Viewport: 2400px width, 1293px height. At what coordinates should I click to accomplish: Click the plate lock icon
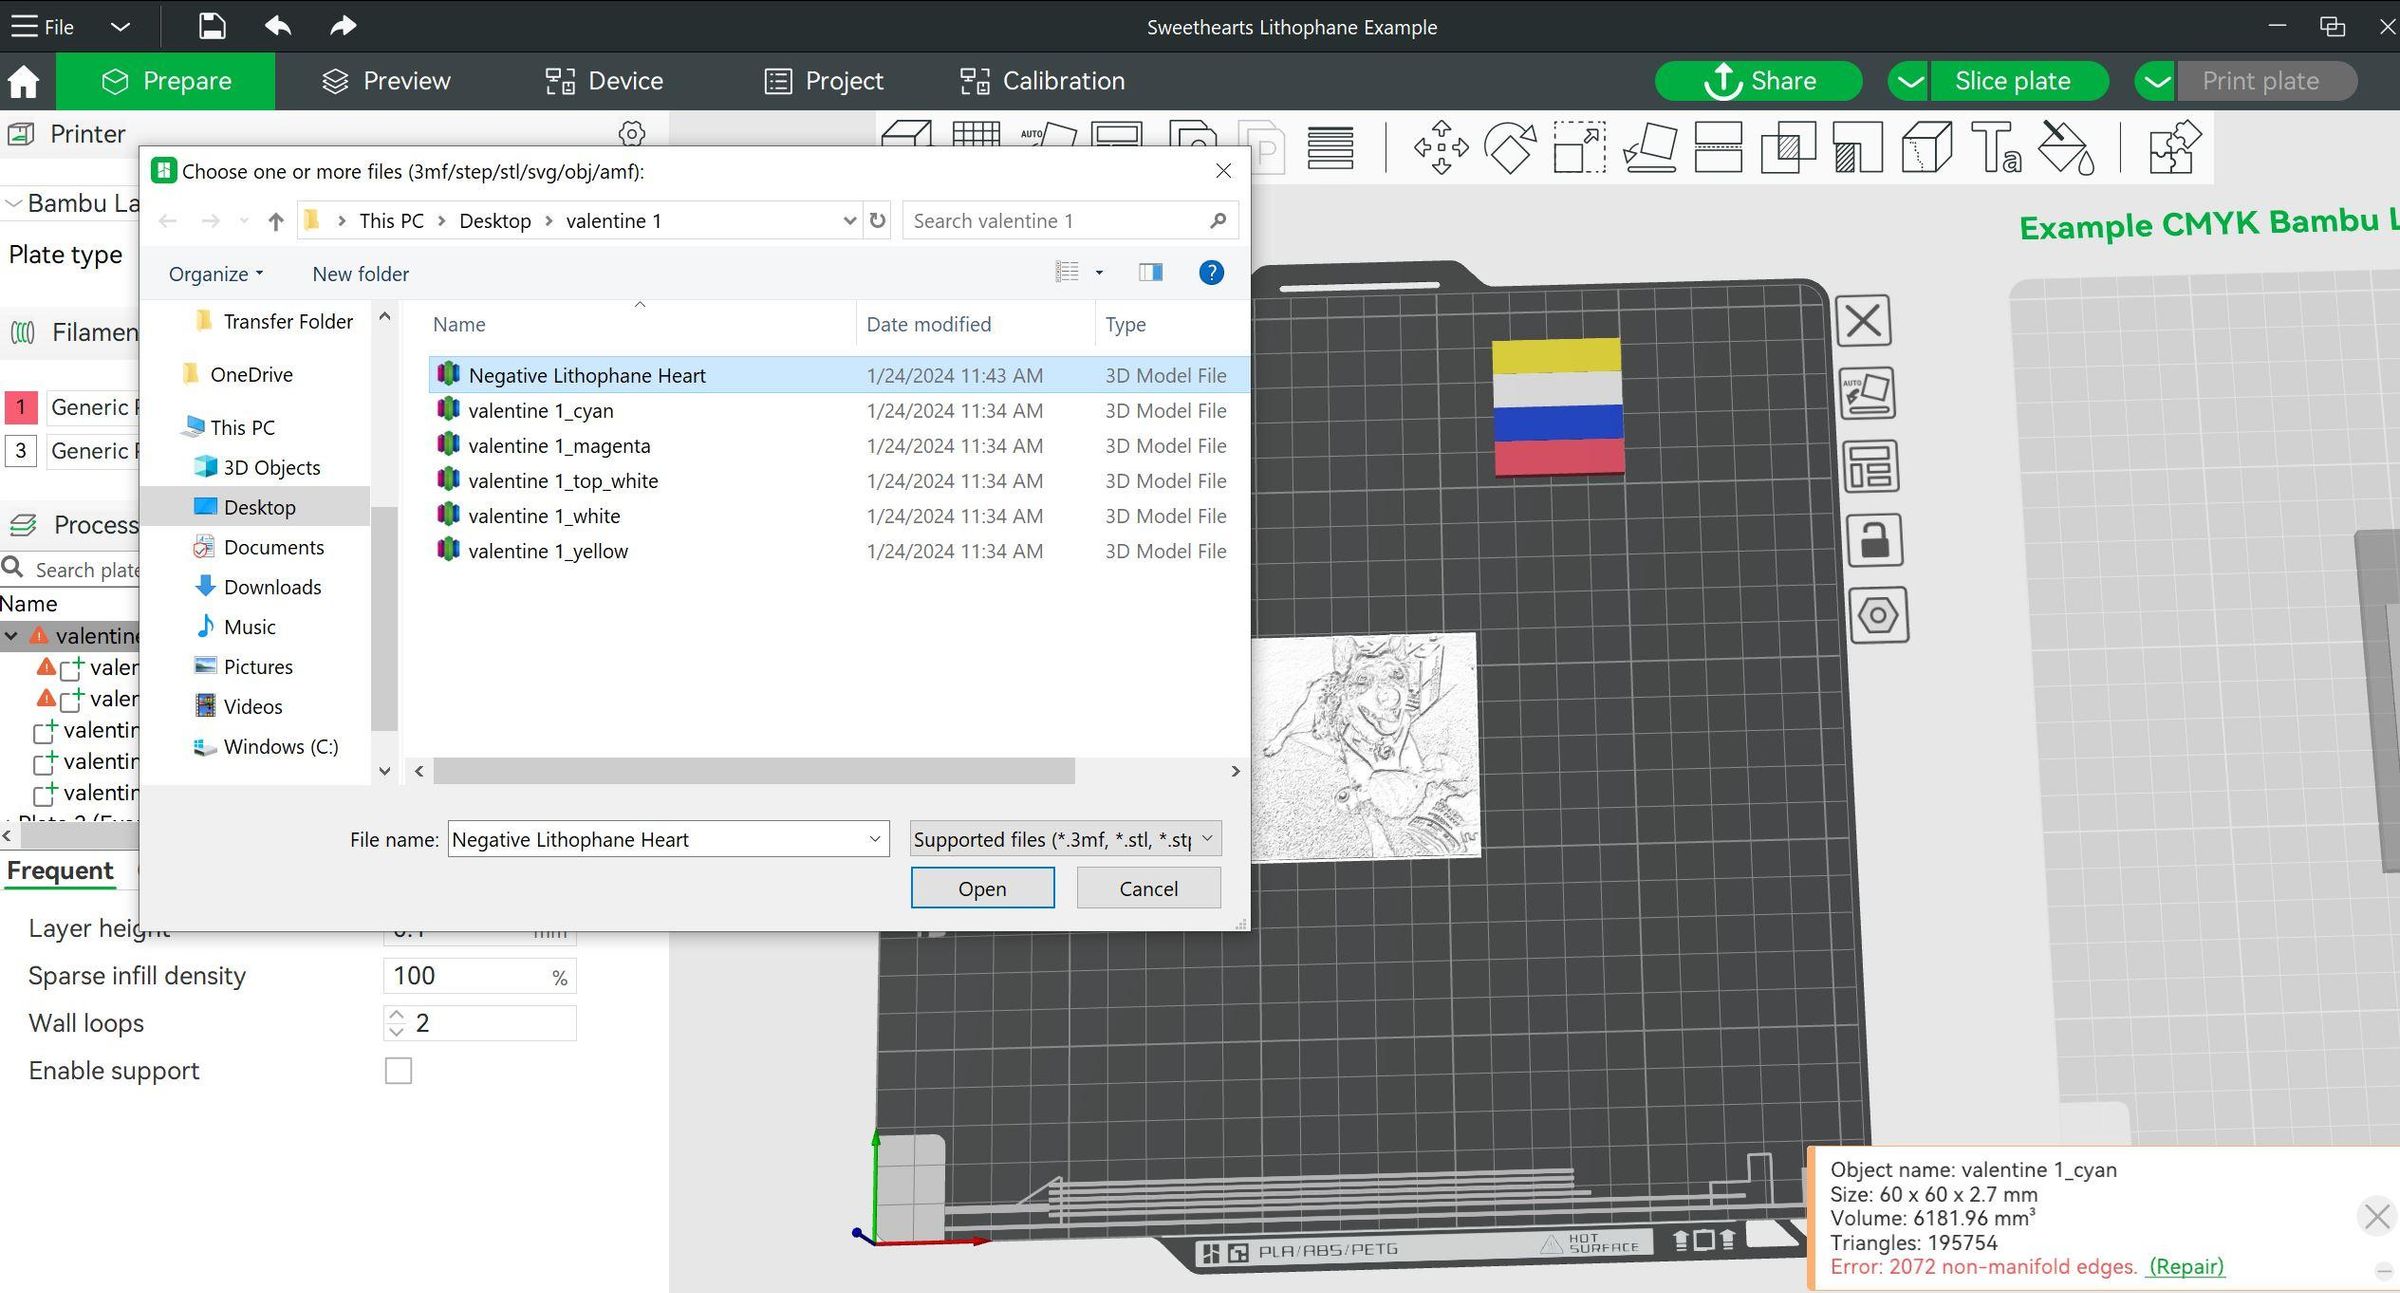1873,541
